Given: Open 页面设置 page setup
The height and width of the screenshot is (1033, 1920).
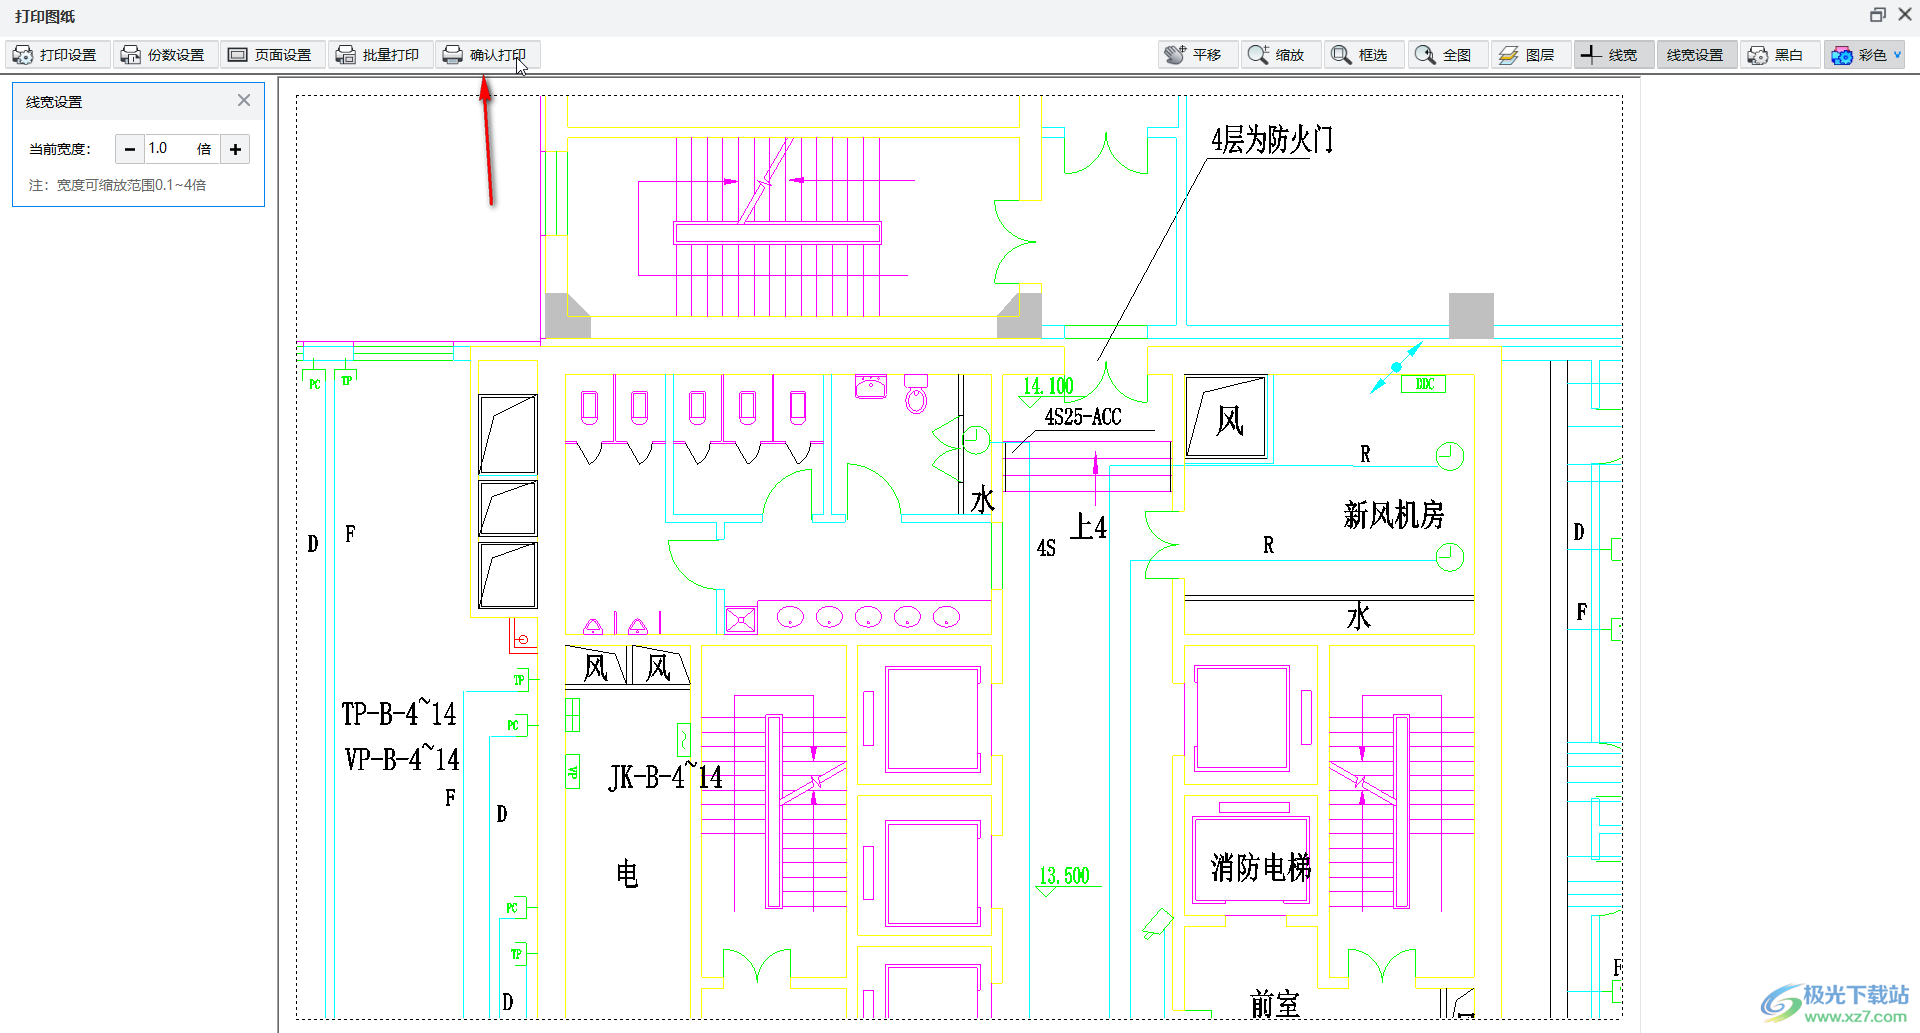Looking at the screenshot, I should (272, 55).
